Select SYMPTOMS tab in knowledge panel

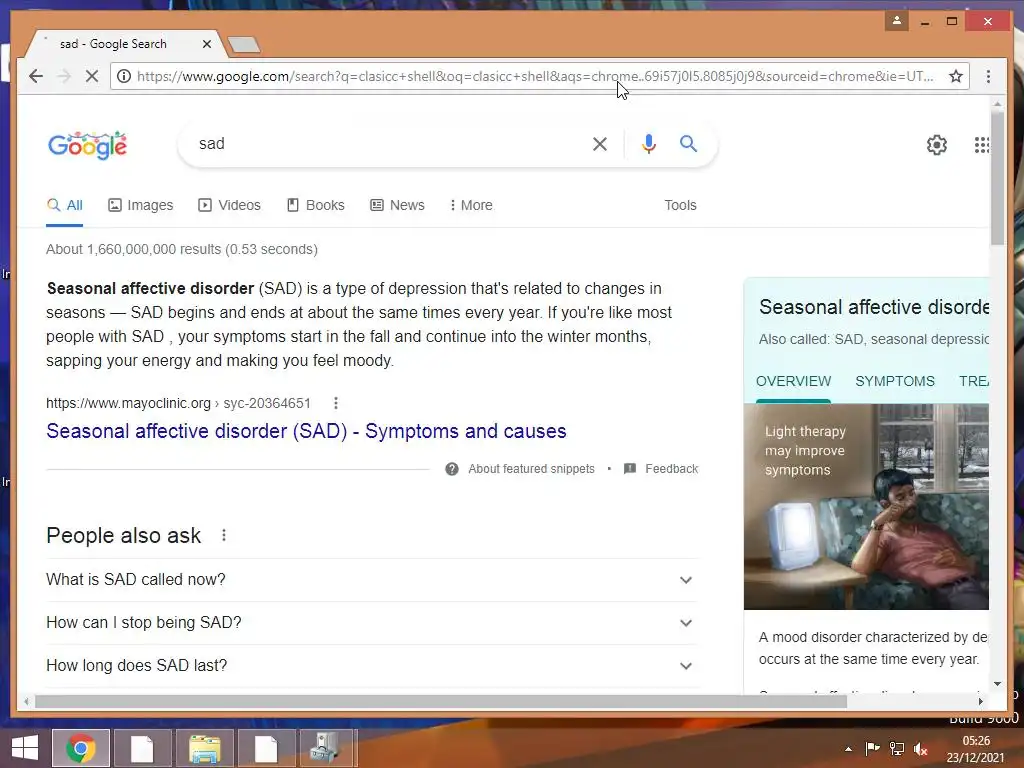895,381
